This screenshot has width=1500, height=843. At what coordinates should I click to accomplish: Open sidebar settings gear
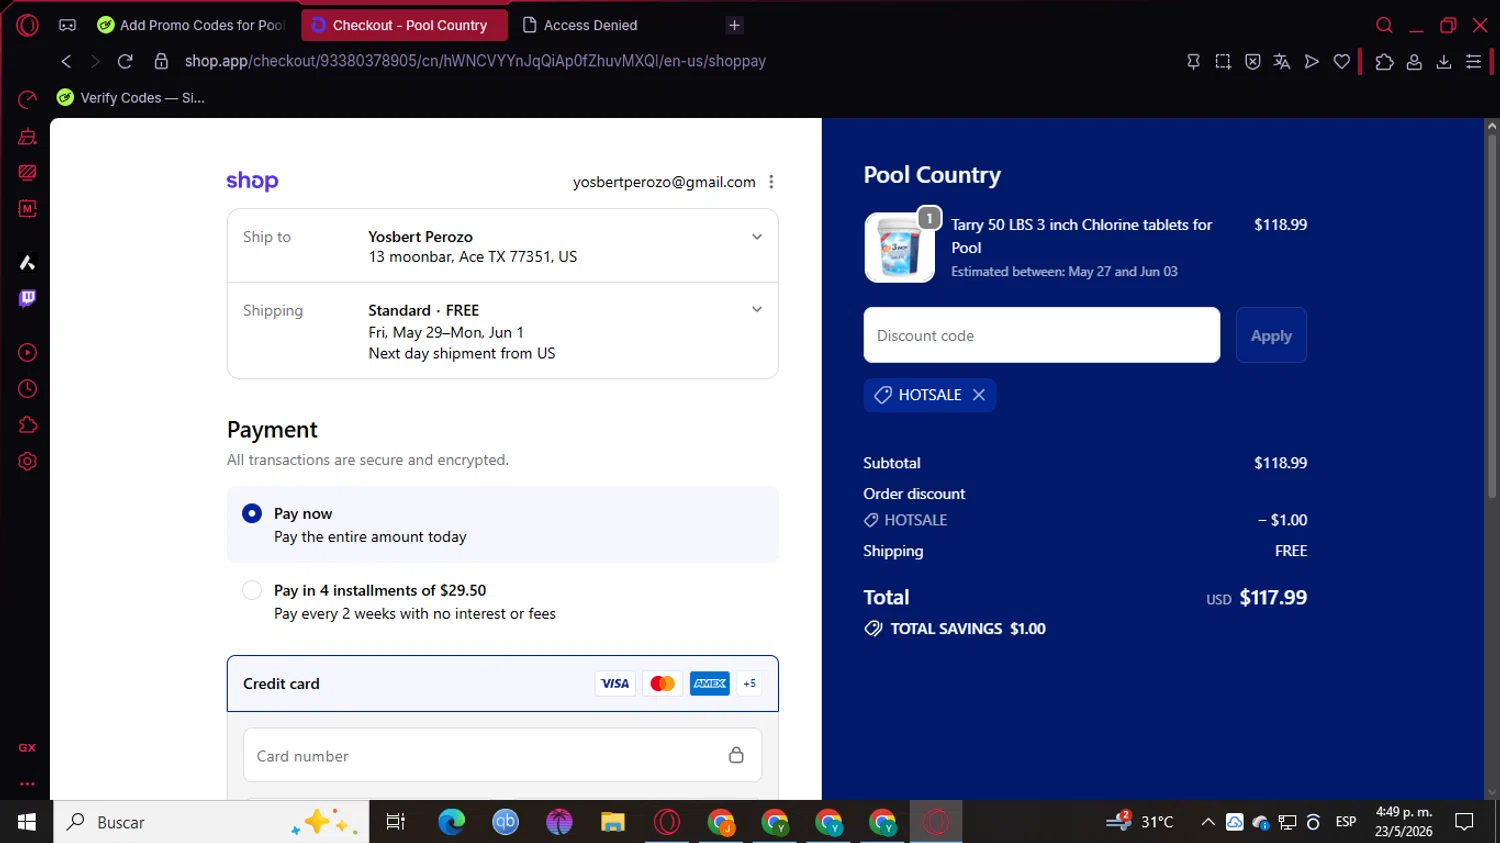click(x=27, y=461)
